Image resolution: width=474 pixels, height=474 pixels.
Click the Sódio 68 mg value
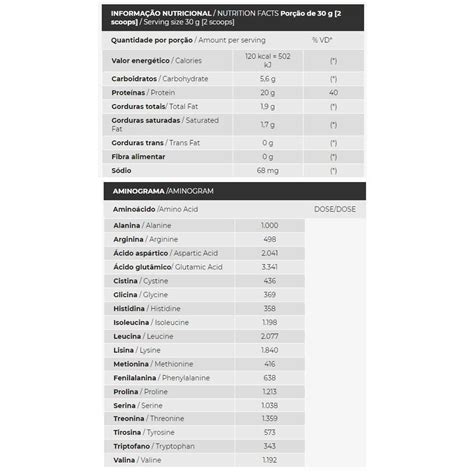[x=268, y=171]
